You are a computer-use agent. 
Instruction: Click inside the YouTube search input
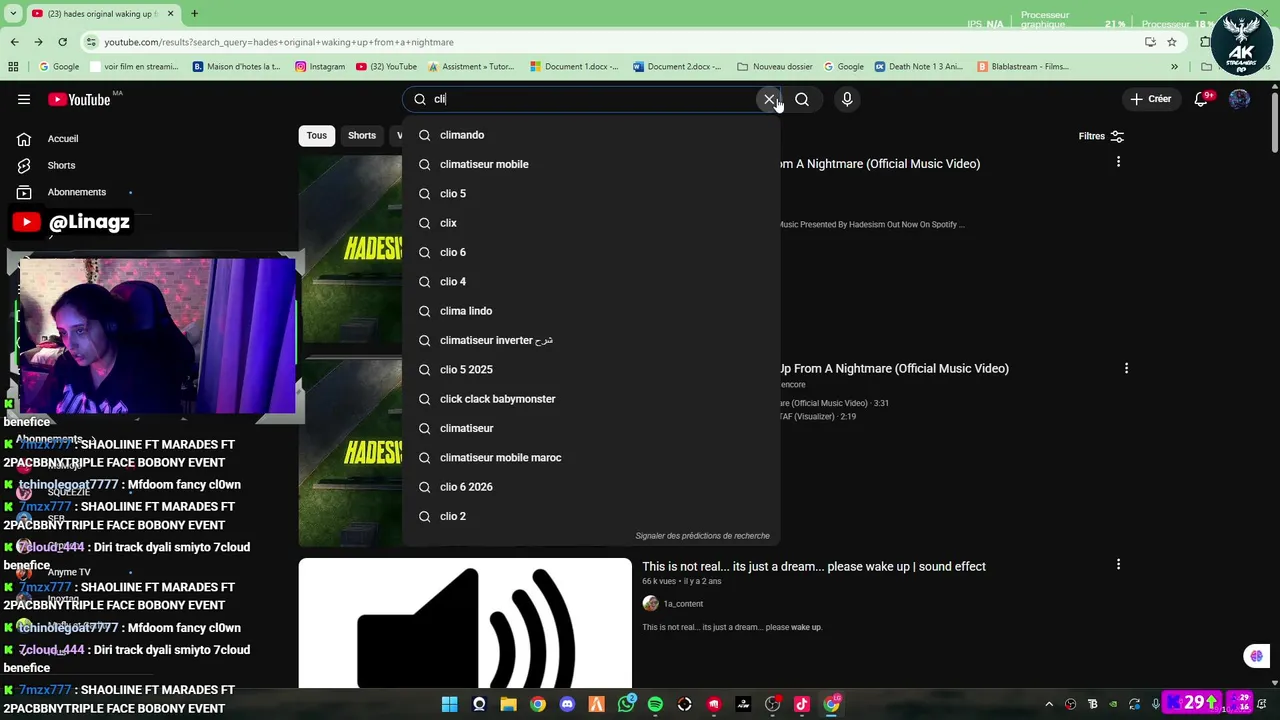pyautogui.click(x=590, y=99)
